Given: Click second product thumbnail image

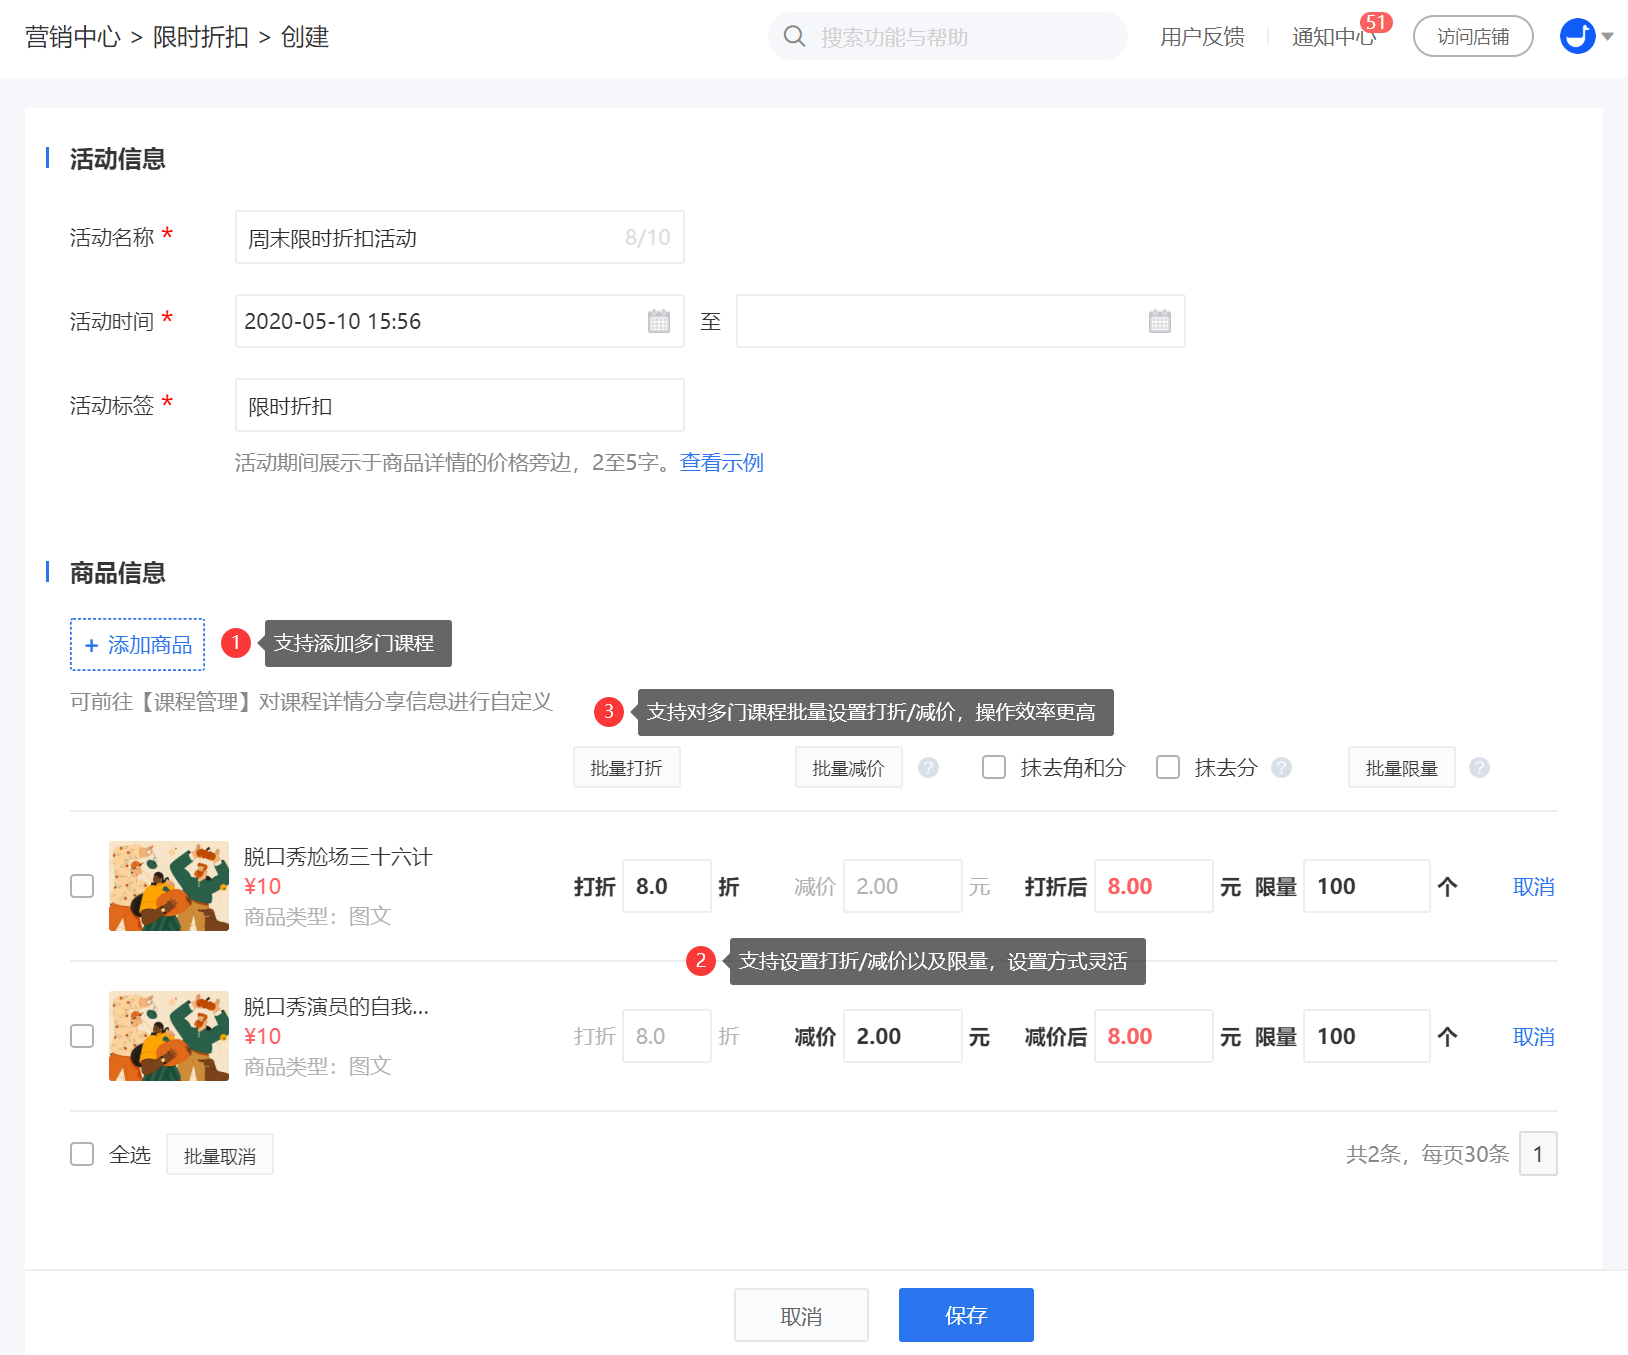Looking at the screenshot, I should pos(169,1036).
